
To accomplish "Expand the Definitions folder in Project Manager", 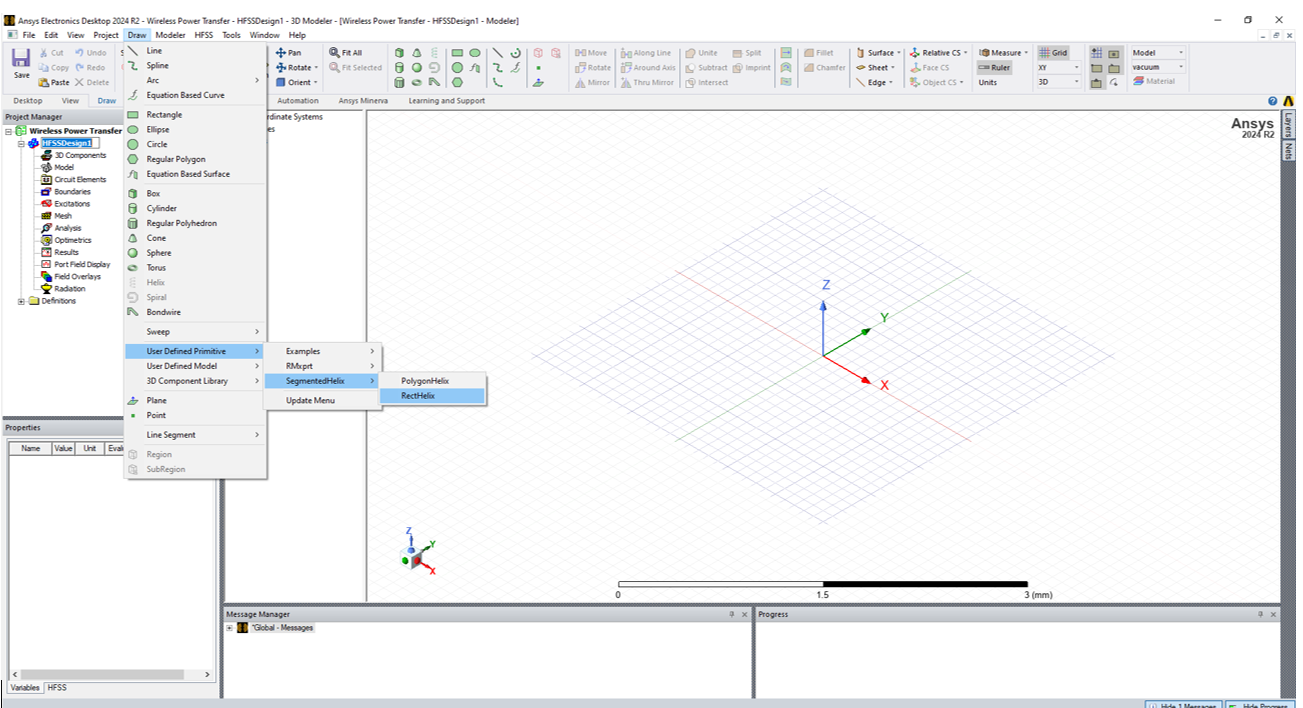I will 22,301.
